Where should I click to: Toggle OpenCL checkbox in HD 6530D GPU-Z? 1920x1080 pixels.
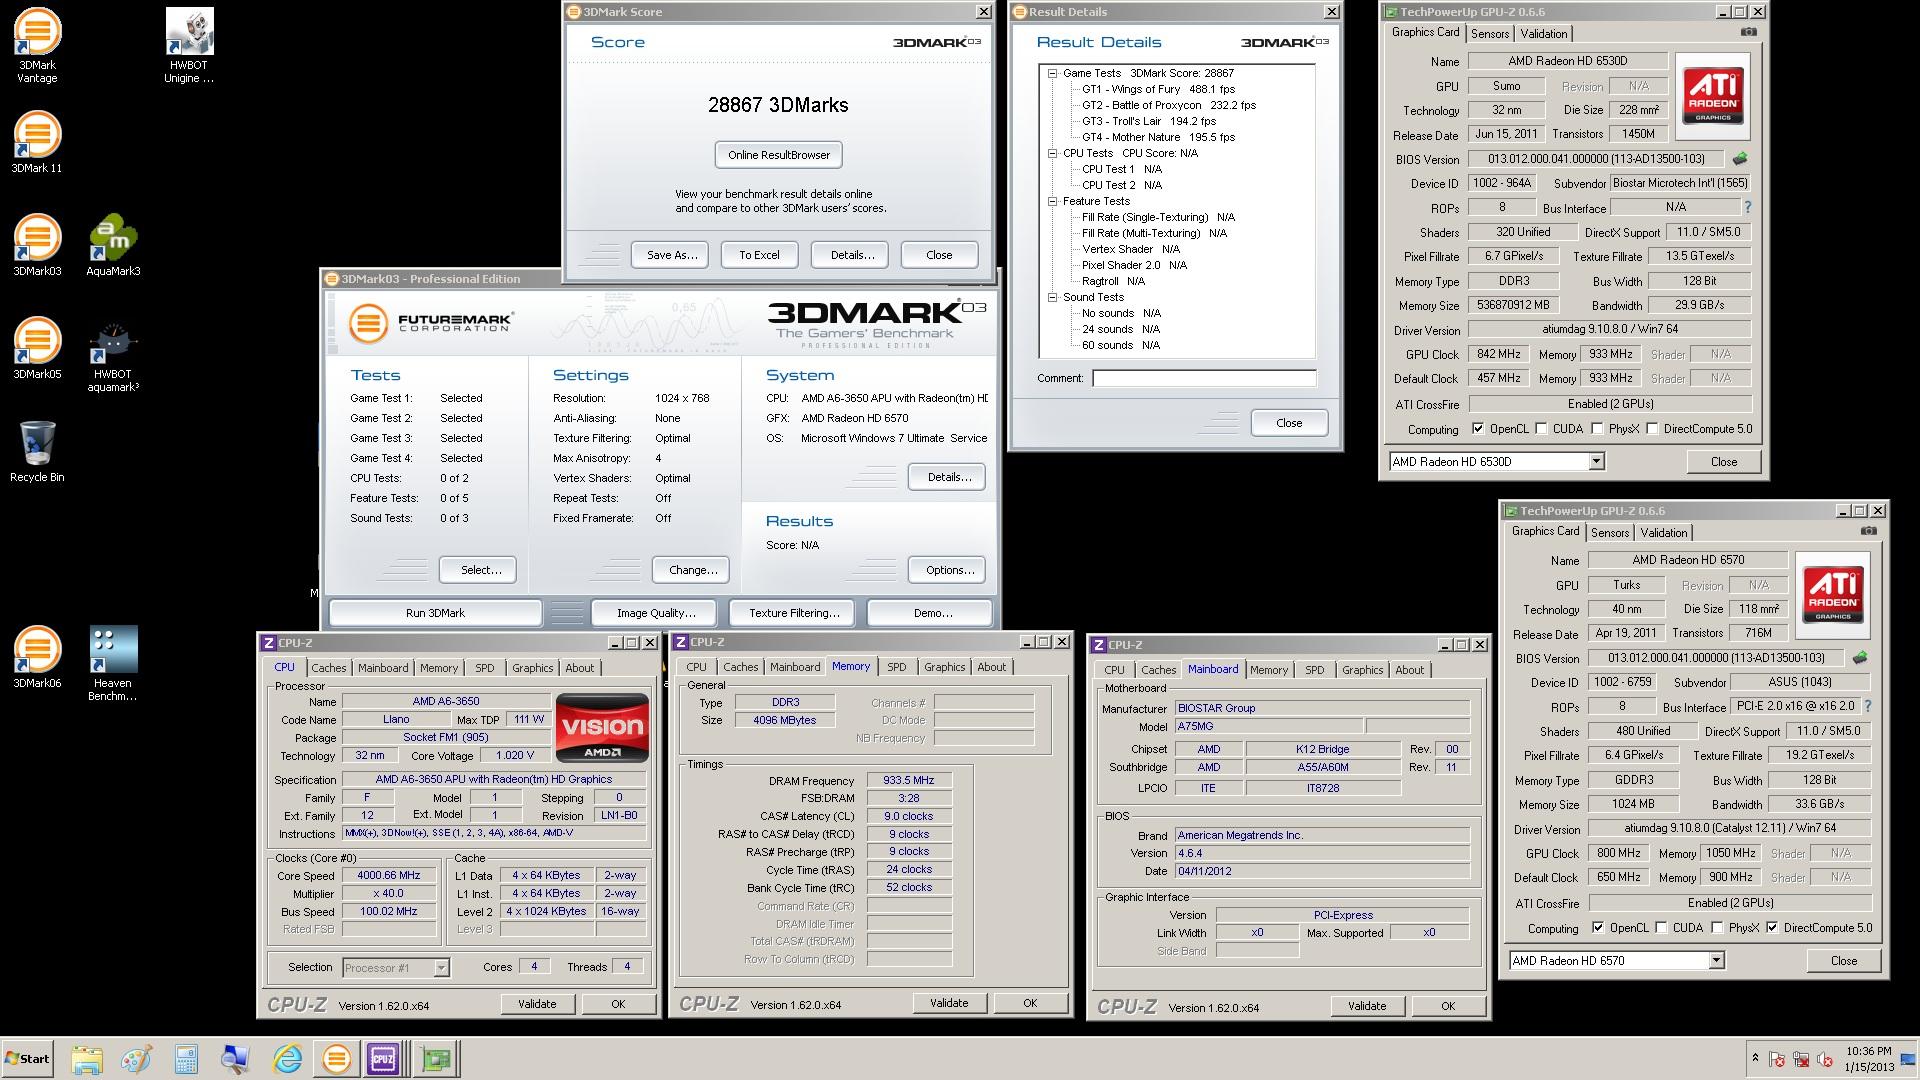click(1478, 429)
